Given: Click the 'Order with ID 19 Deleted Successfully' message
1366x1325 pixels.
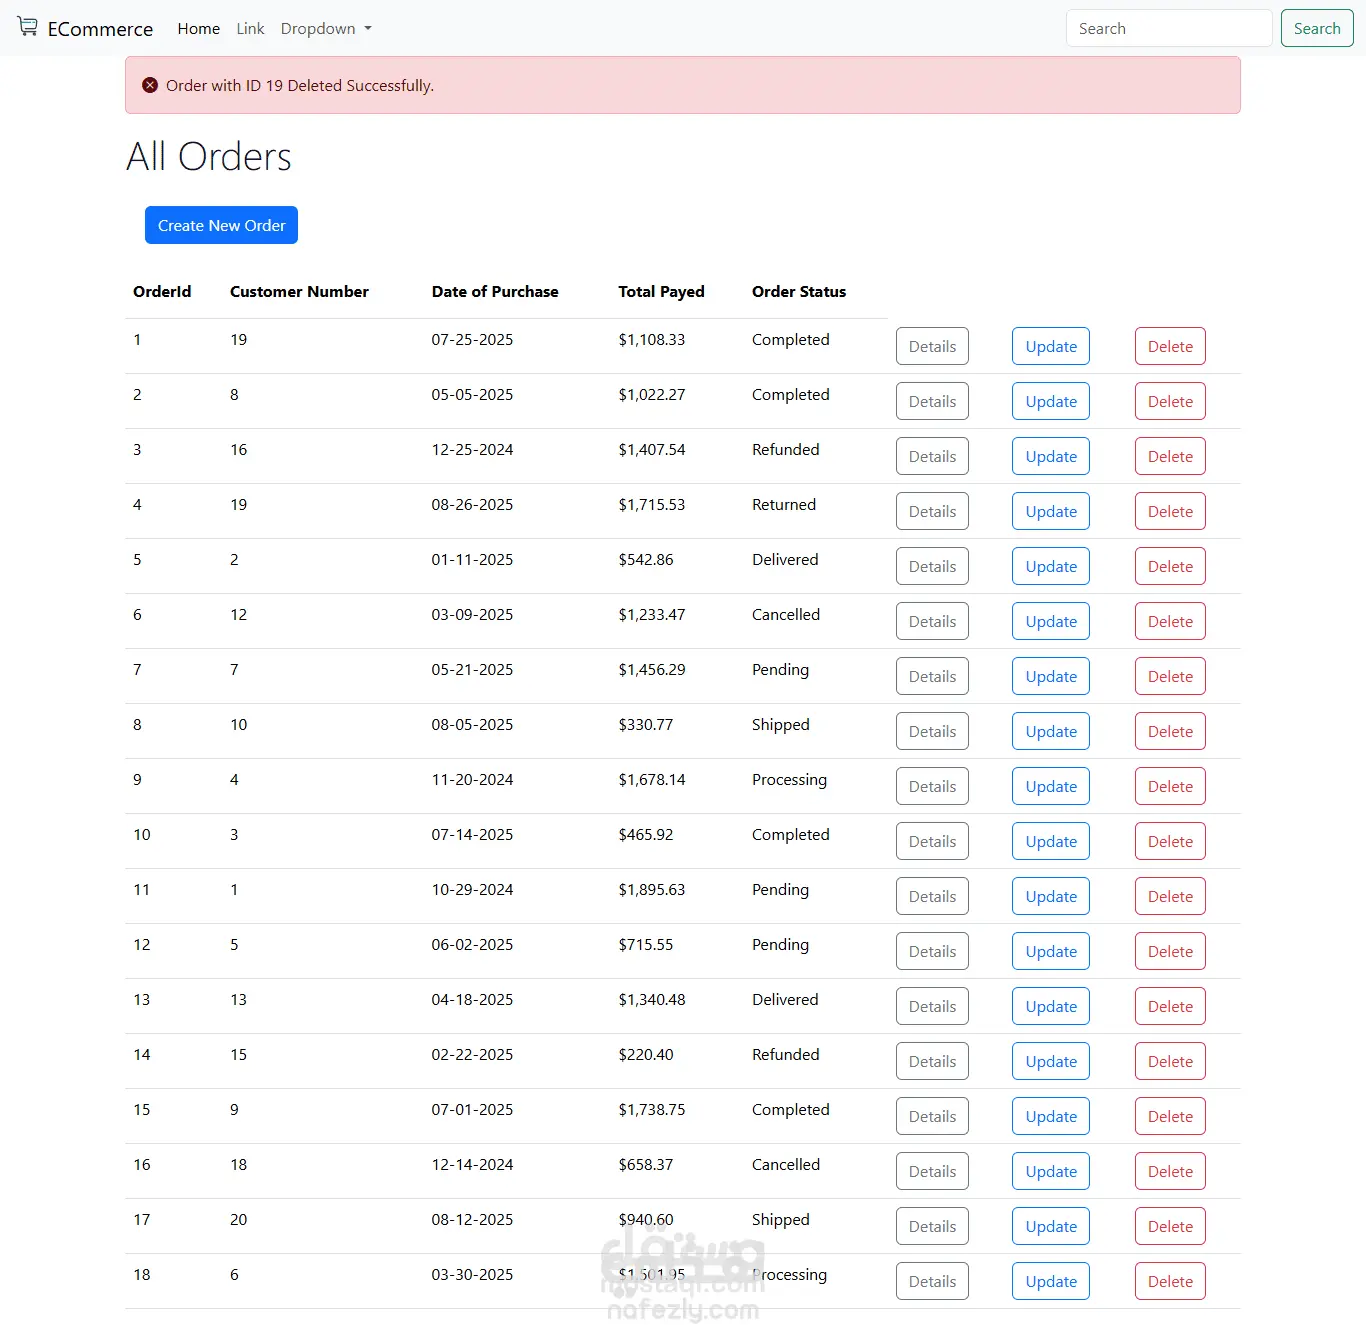Looking at the screenshot, I should (300, 85).
